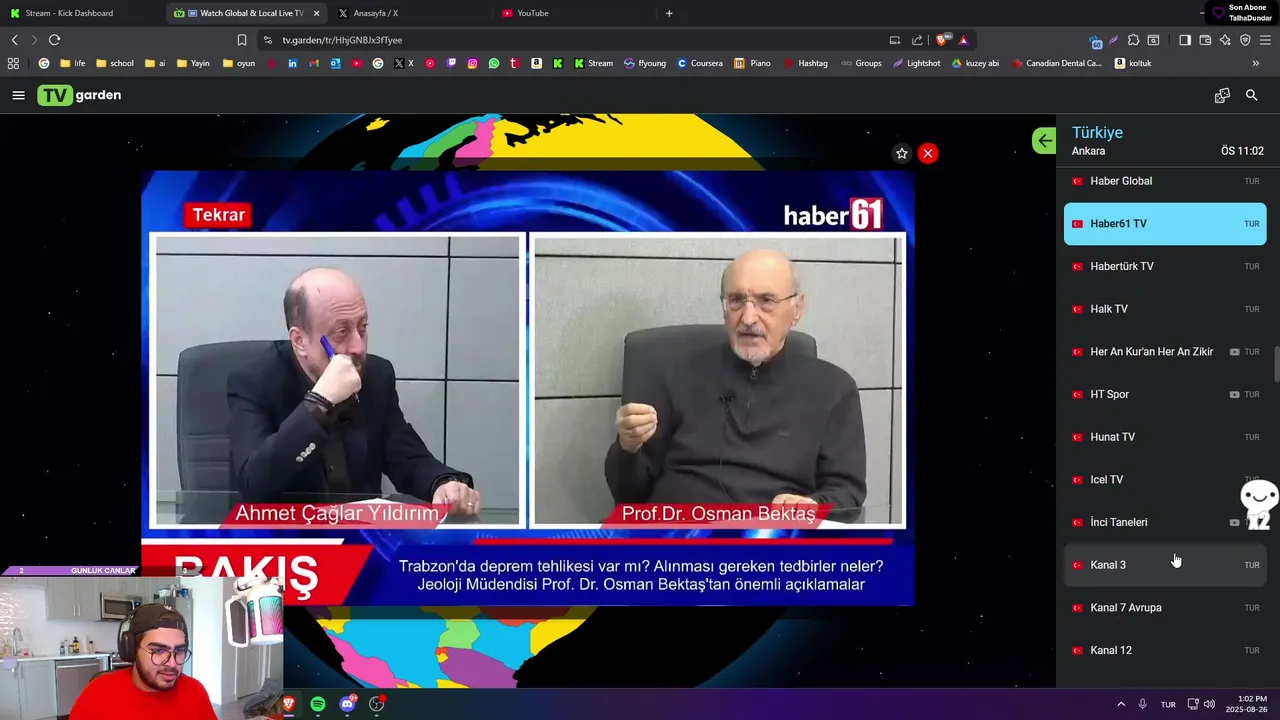The width and height of the screenshot is (1280, 720).
Task: Open the apps grid in bookmarks bar
Action: tap(13, 63)
